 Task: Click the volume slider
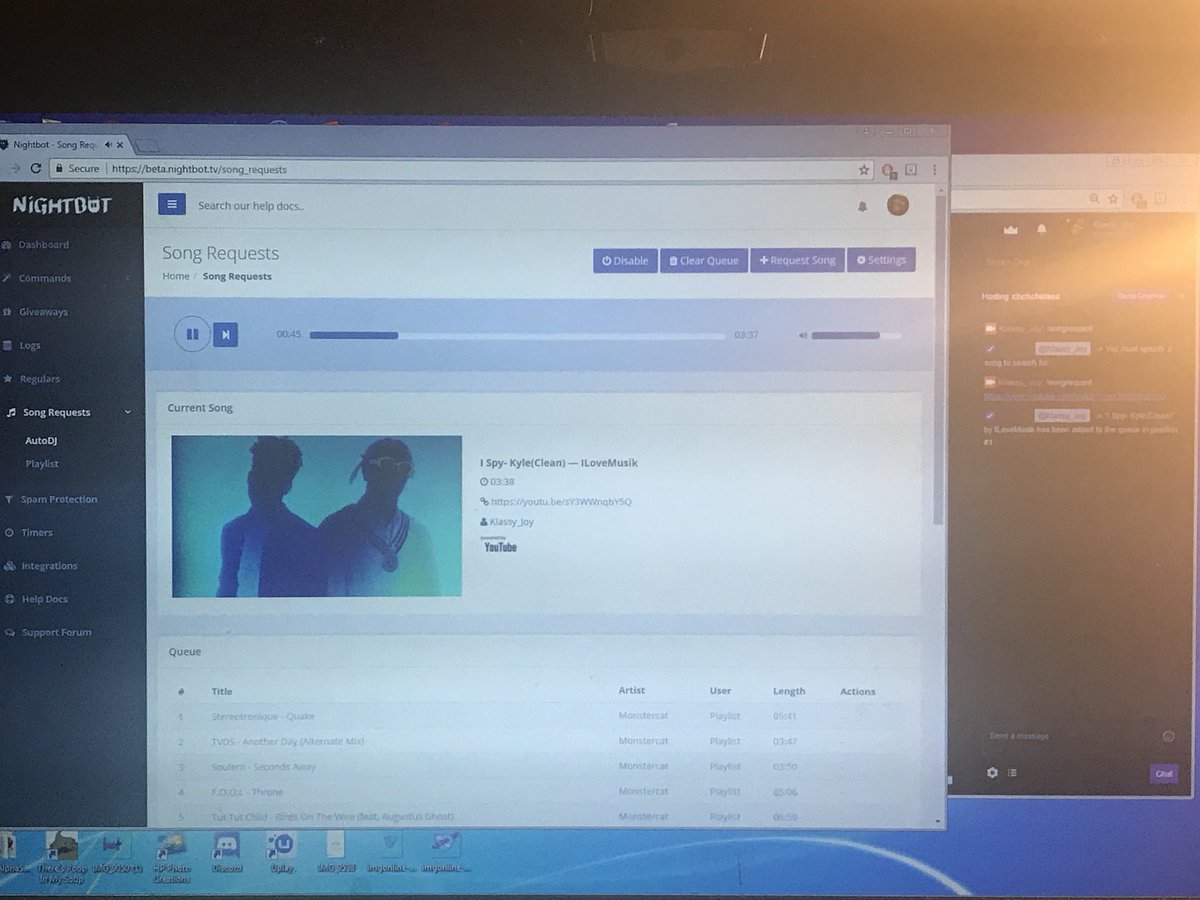[856, 335]
